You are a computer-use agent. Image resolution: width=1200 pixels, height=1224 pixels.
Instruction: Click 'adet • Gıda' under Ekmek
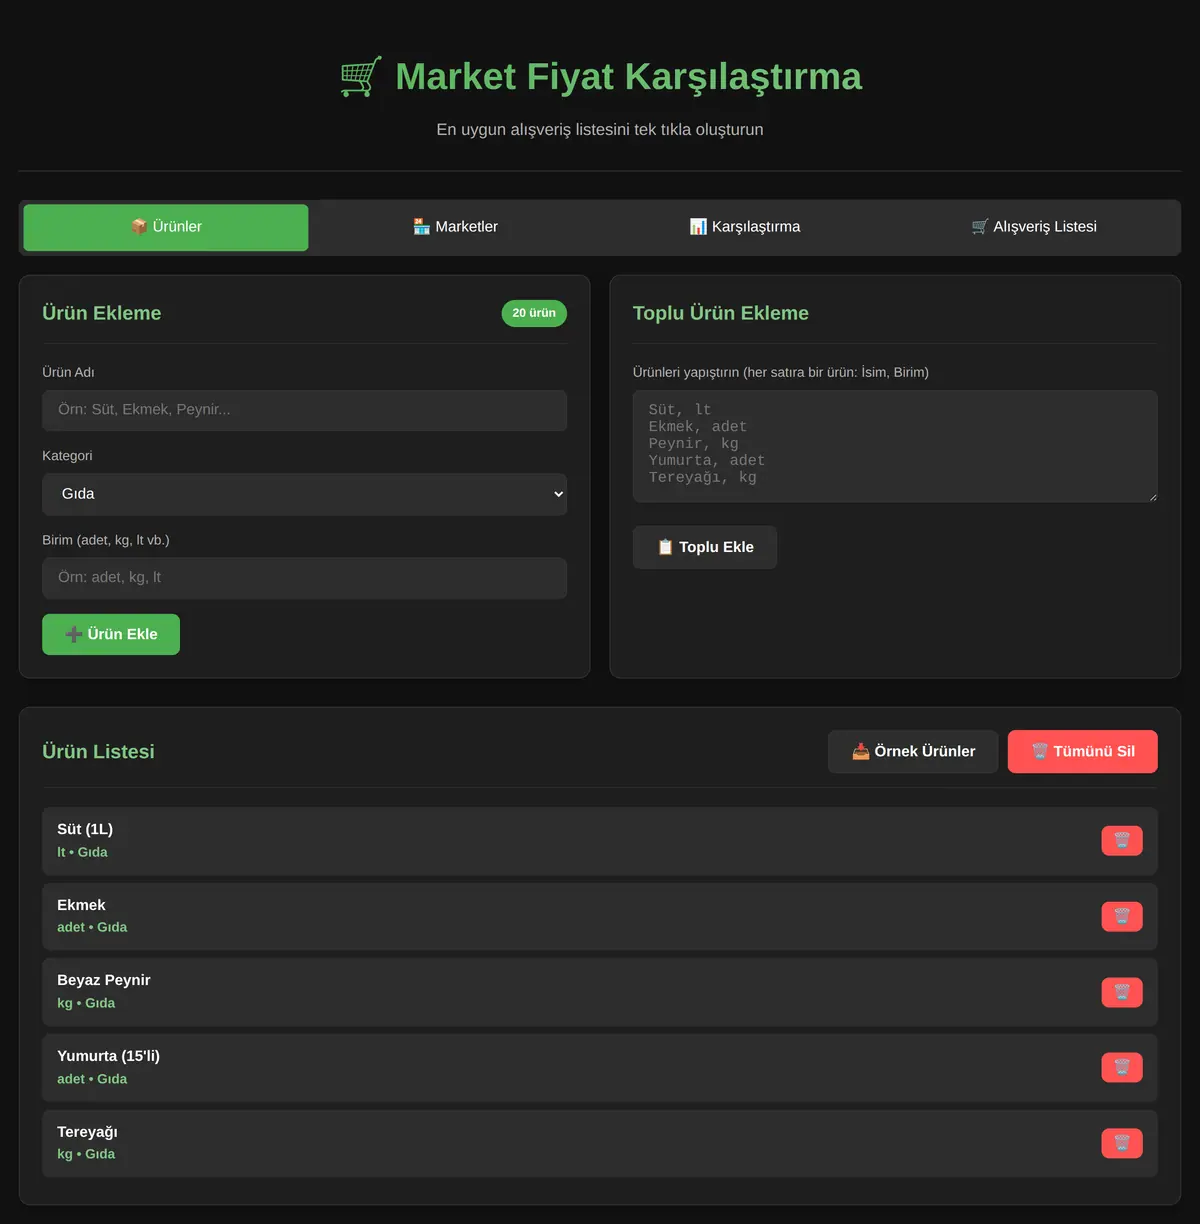tap(92, 927)
